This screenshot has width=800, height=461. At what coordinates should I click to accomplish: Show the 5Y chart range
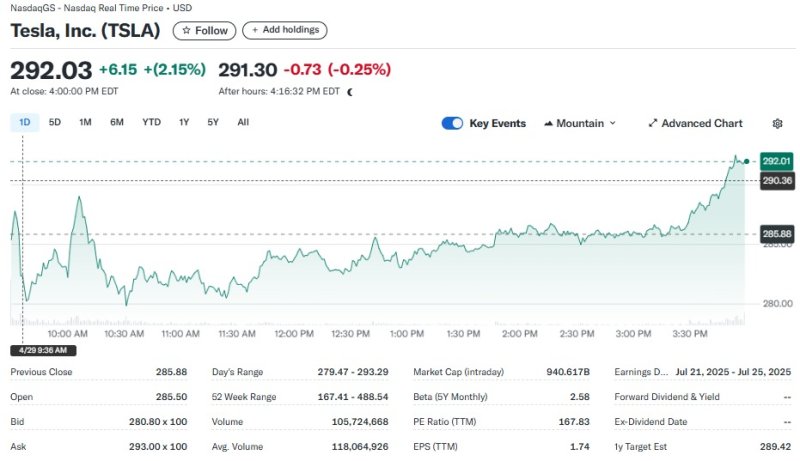[x=213, y=122]
